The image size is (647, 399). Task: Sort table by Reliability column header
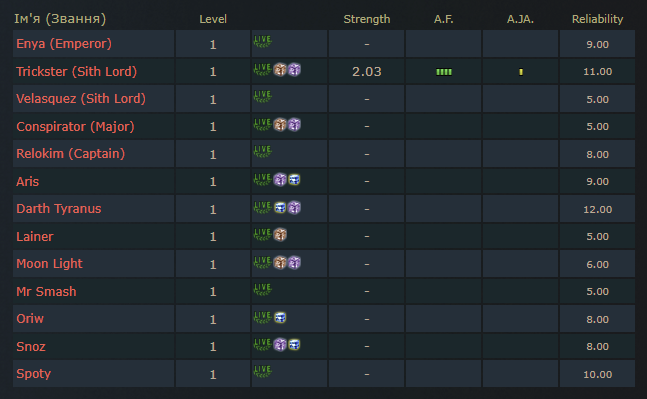click(x=597, y=19)
